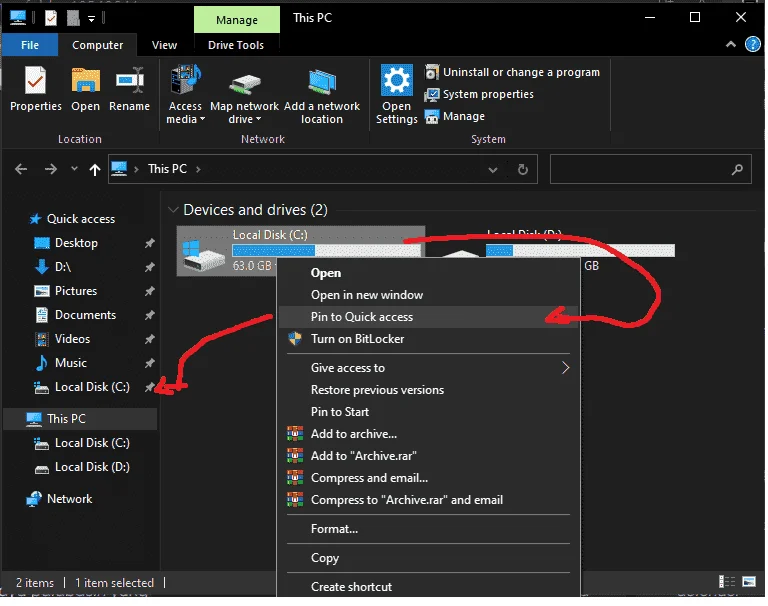Open the File tab
Screen dimensions: 768x606
(30, 45)
